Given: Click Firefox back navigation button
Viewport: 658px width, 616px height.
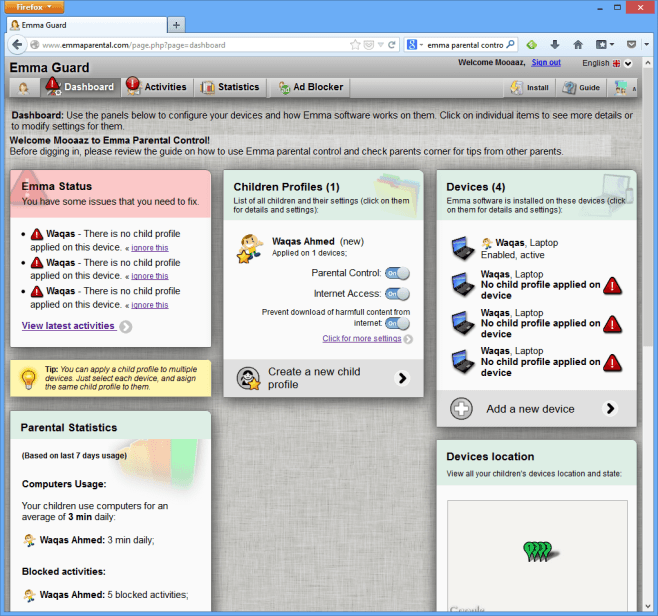Looking at the screenshot, I should 17,44.
